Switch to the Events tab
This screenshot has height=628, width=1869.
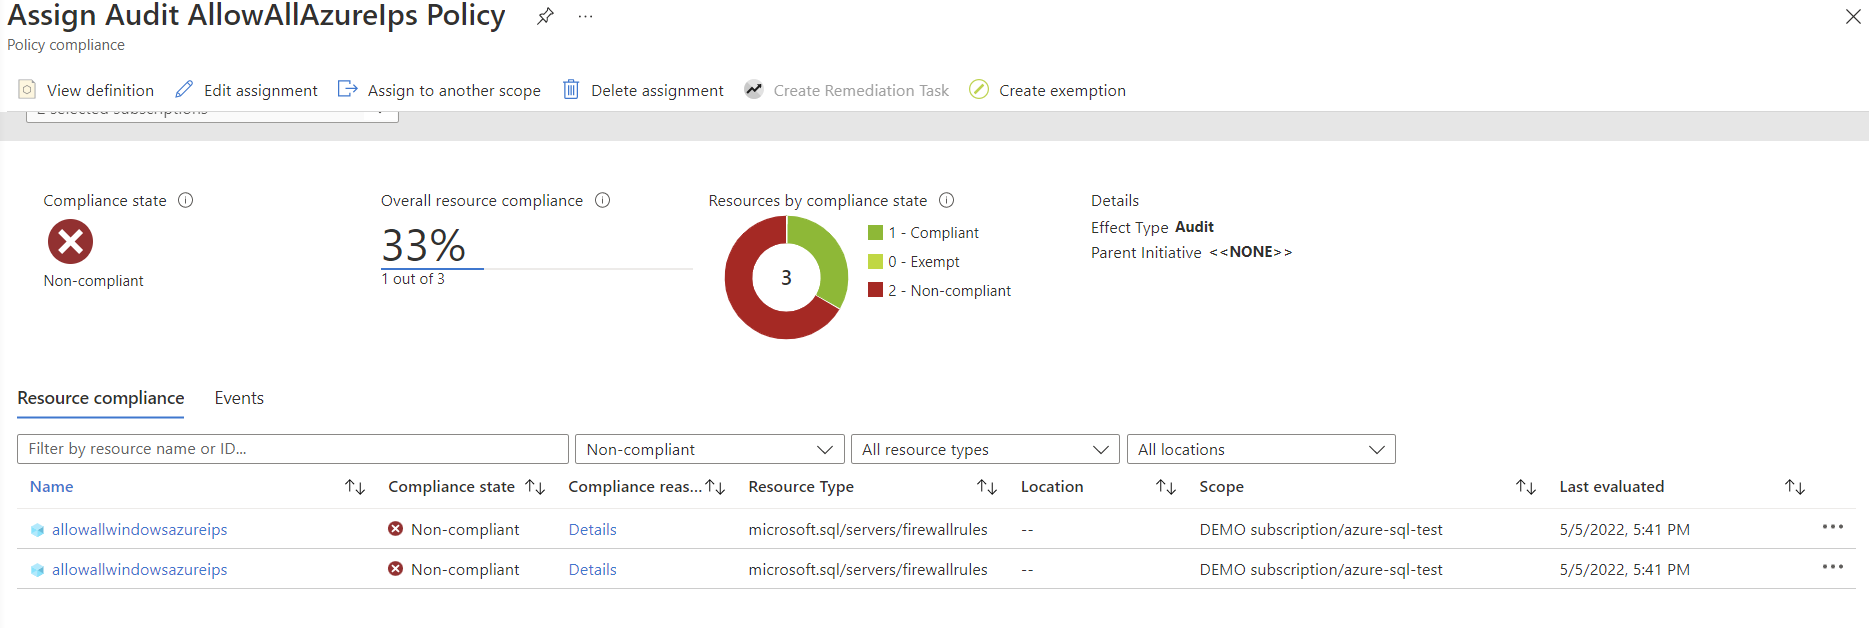[239, 398]
